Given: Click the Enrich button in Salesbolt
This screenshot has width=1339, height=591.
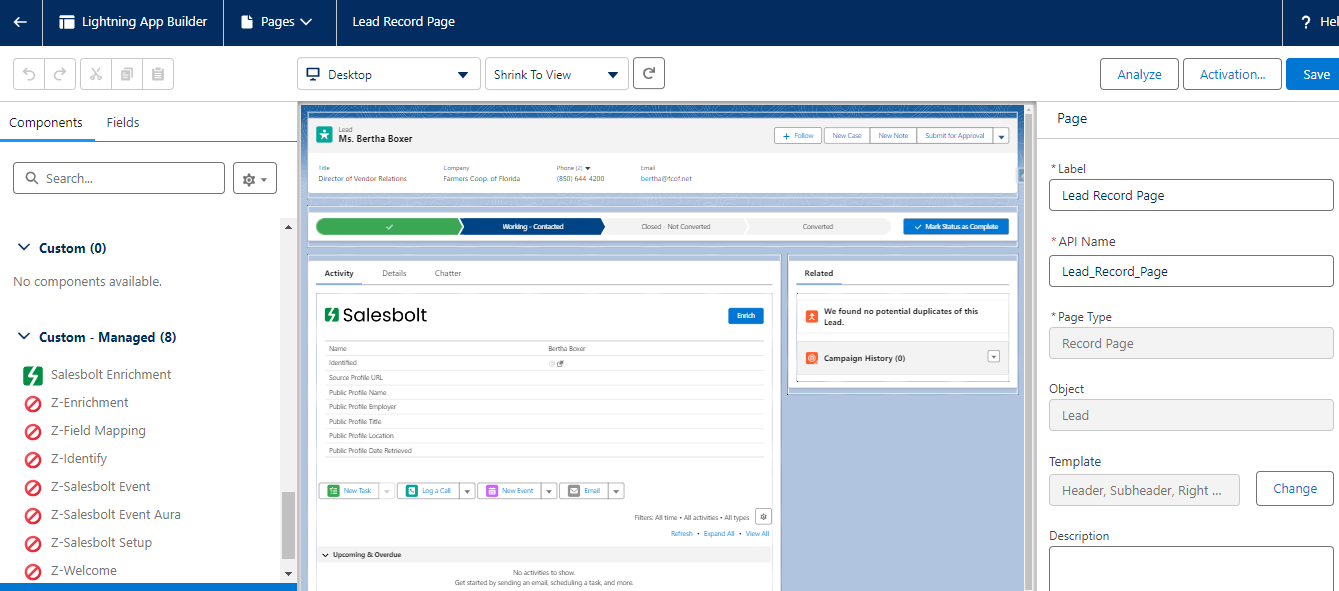Looking at the screenshot, I should pos(746,315).
